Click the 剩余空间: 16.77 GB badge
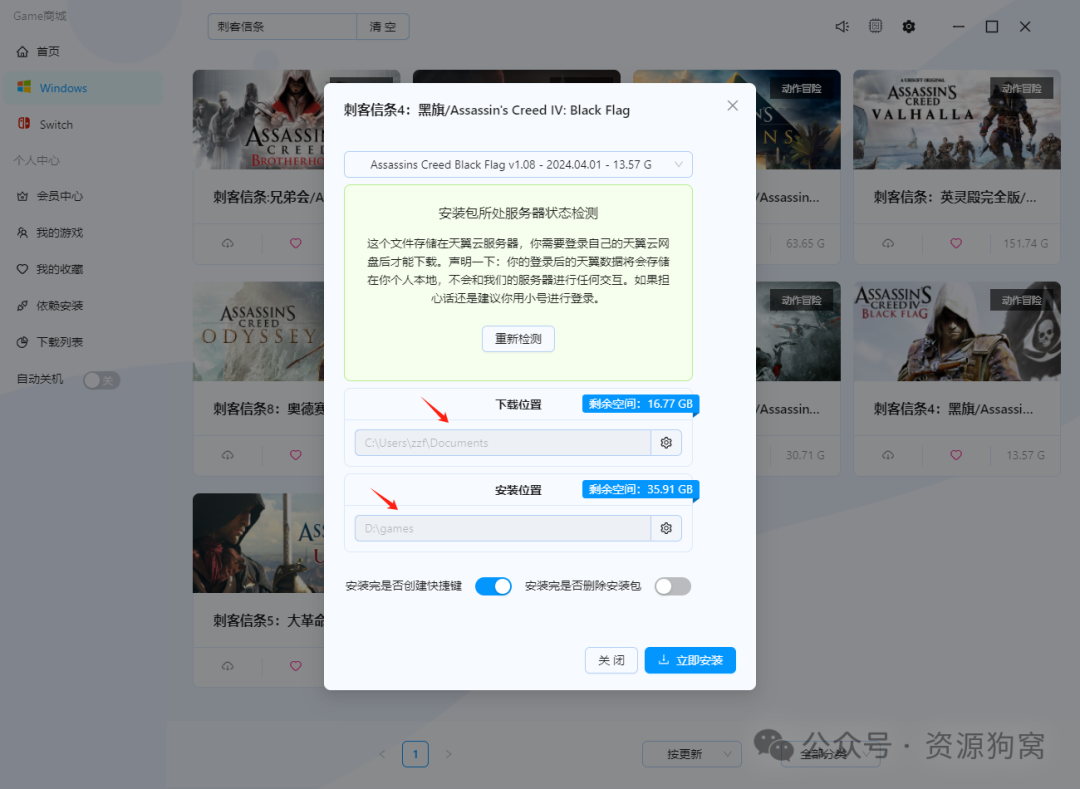This screenshot has height=789, width=1080. (641, 403)
